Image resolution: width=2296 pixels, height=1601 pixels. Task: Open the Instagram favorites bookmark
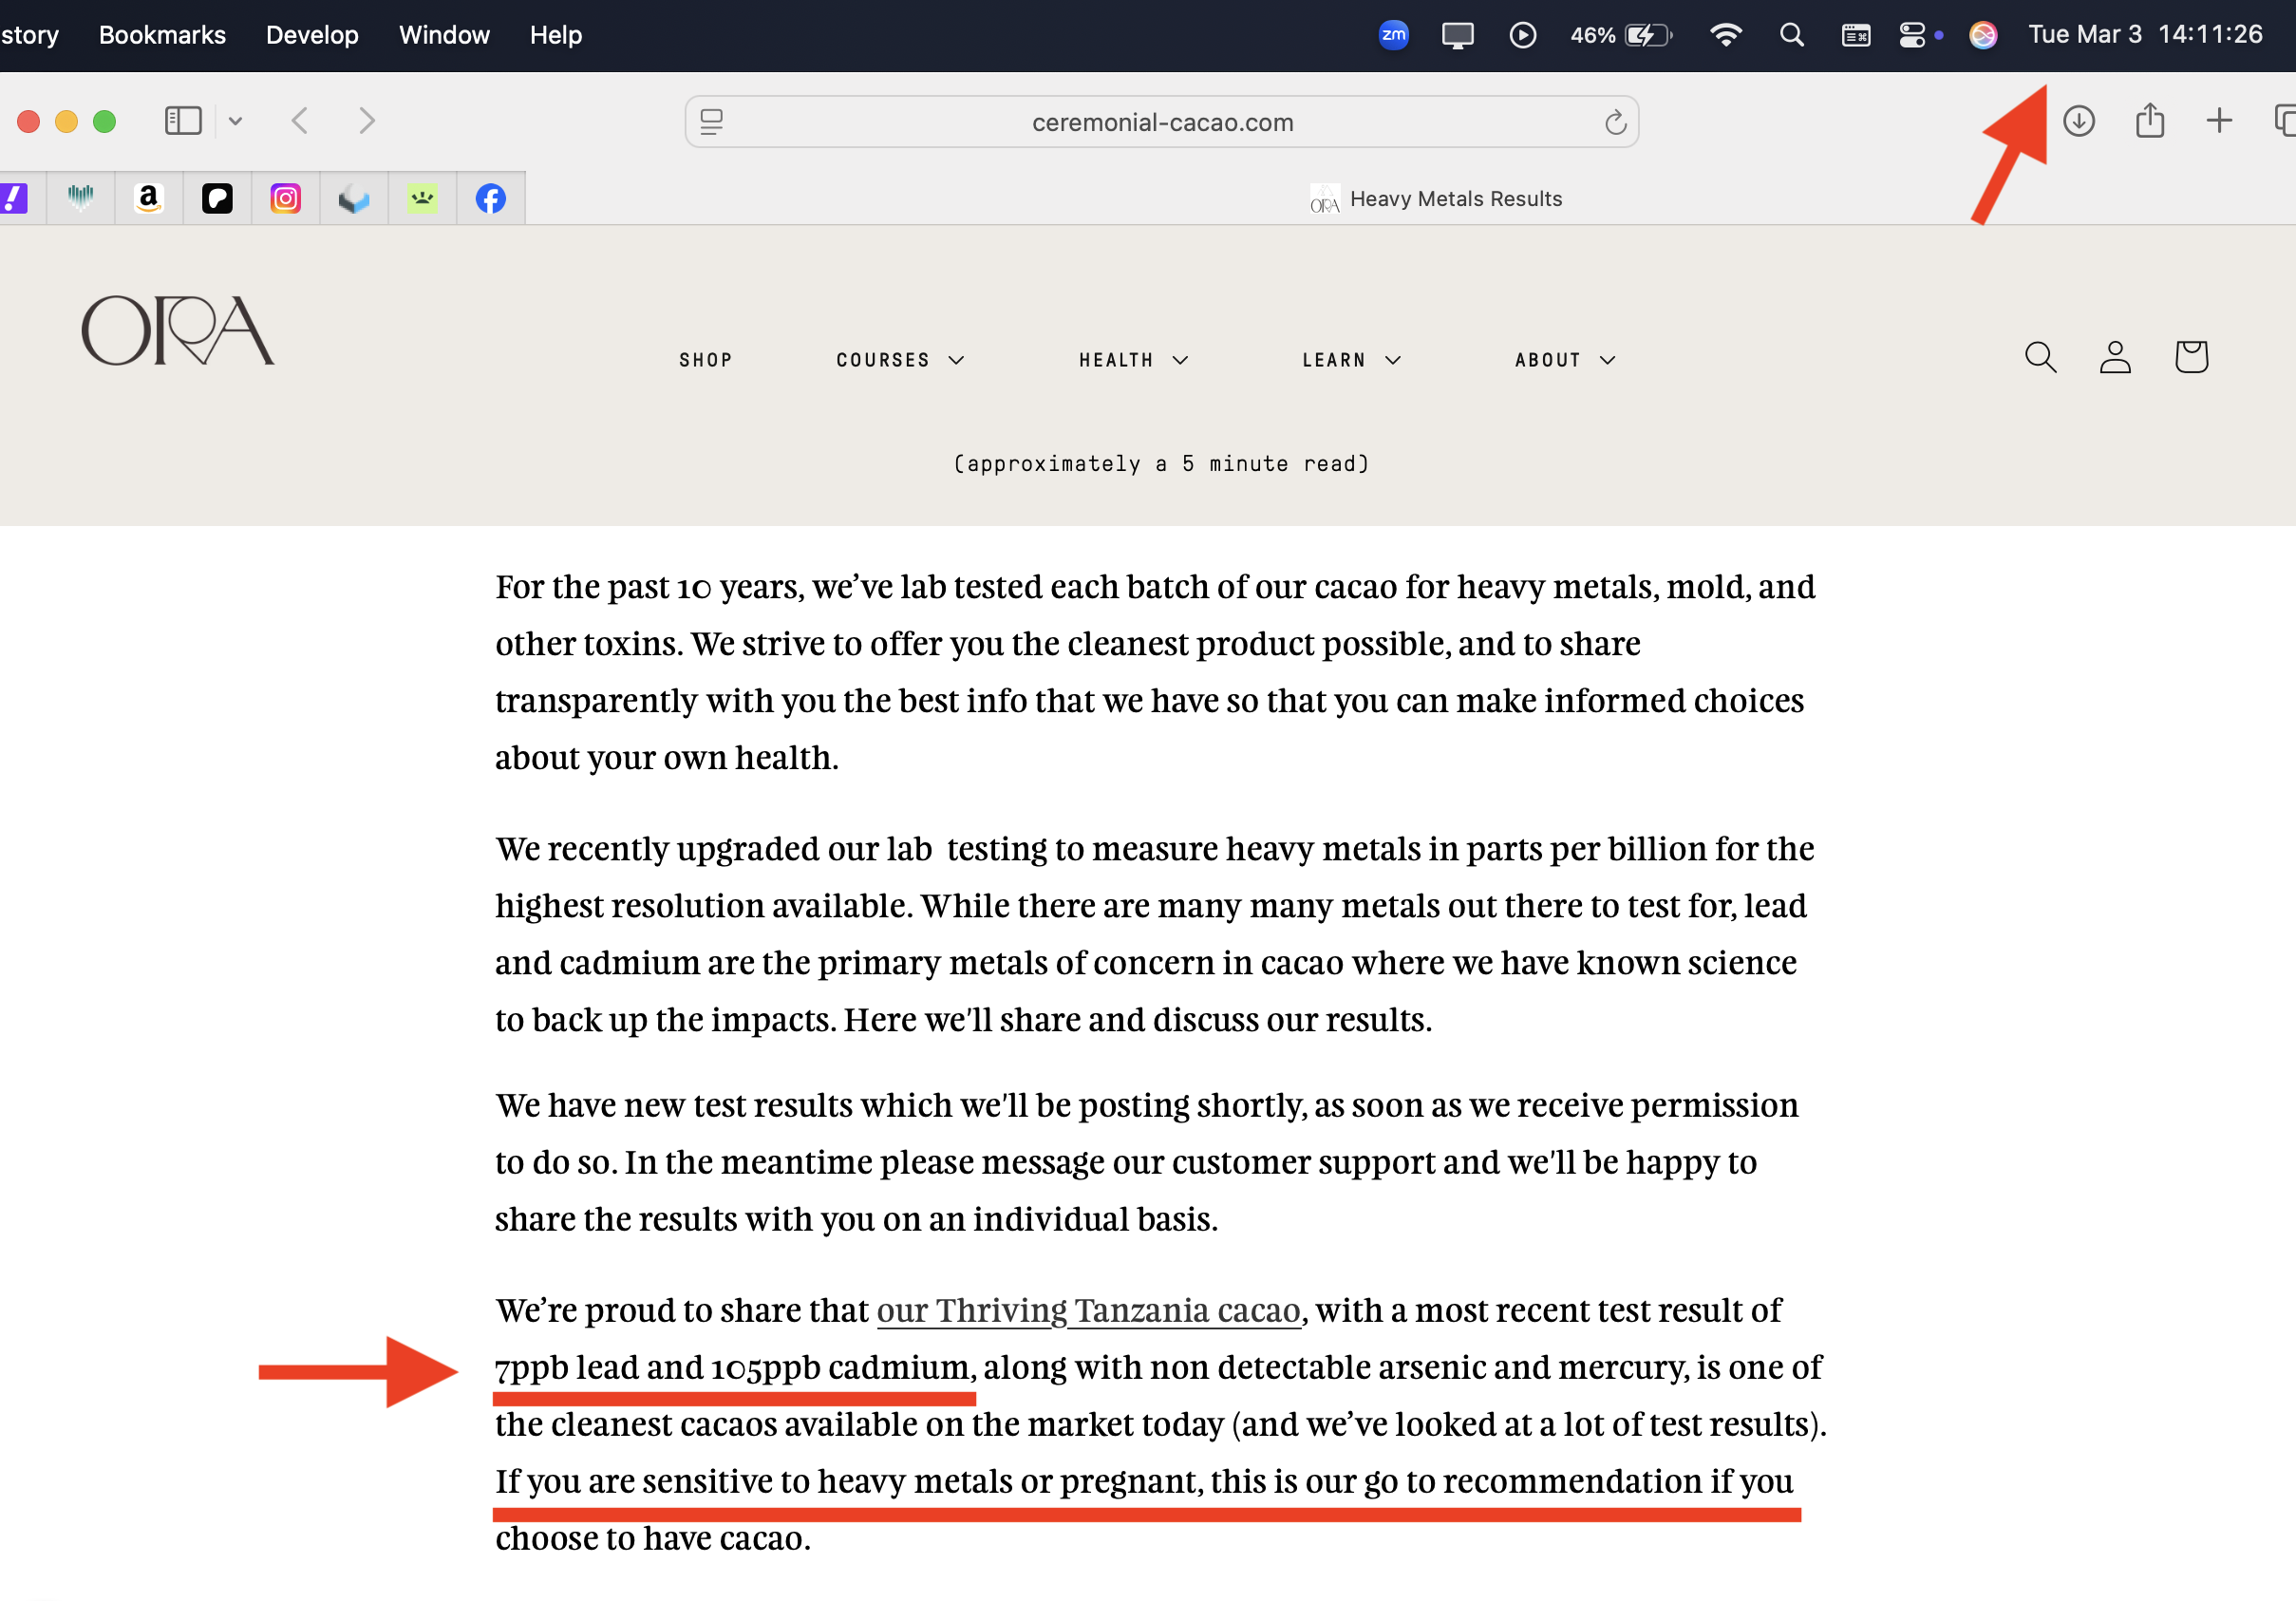[x=286, y=198]
